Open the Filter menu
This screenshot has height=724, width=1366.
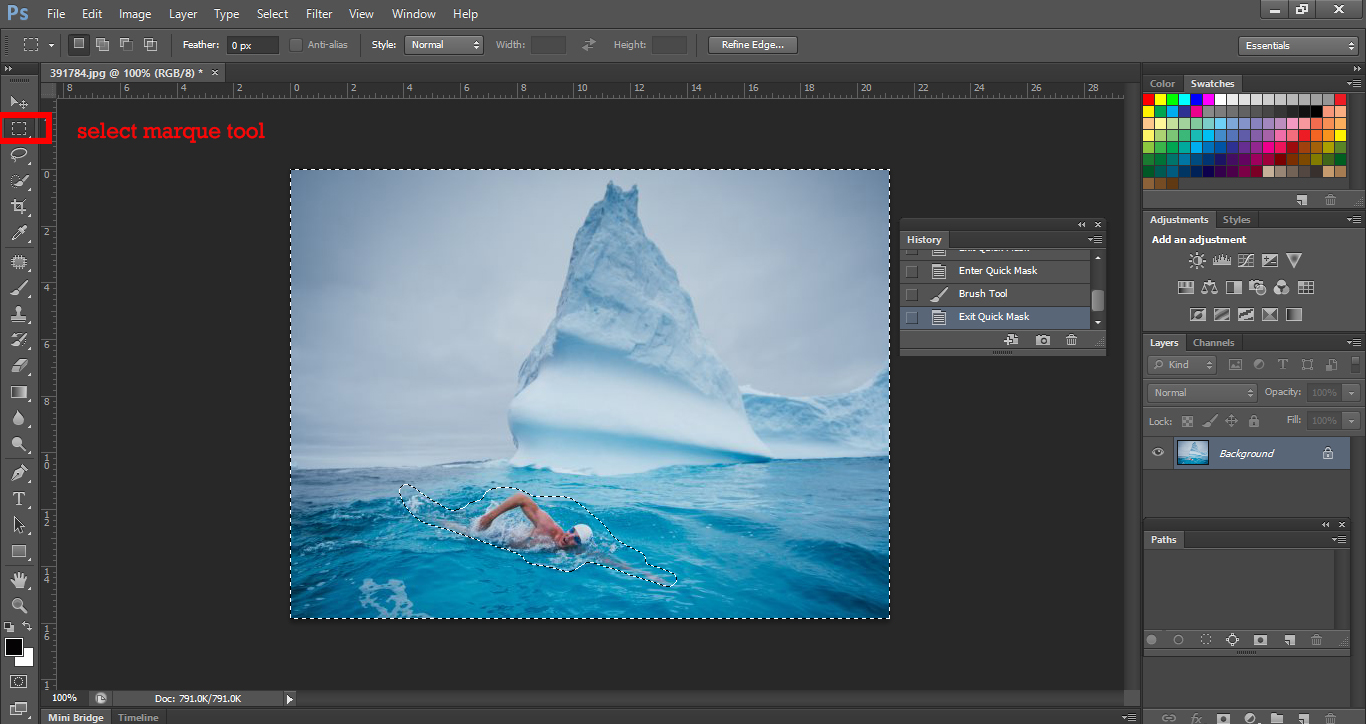[x=319, y=14]
